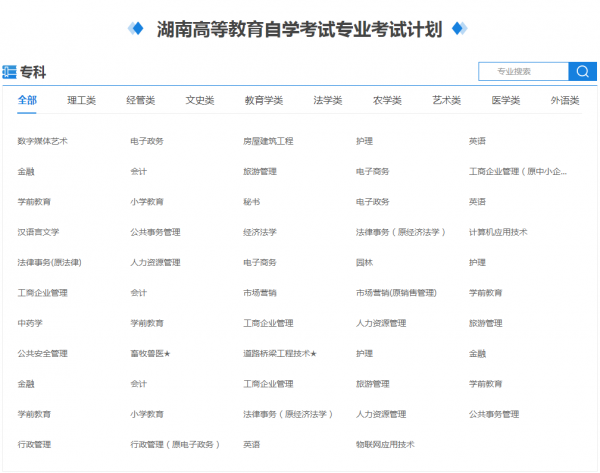Open the 道路桥梁工程技术★ link

(280, 354)
